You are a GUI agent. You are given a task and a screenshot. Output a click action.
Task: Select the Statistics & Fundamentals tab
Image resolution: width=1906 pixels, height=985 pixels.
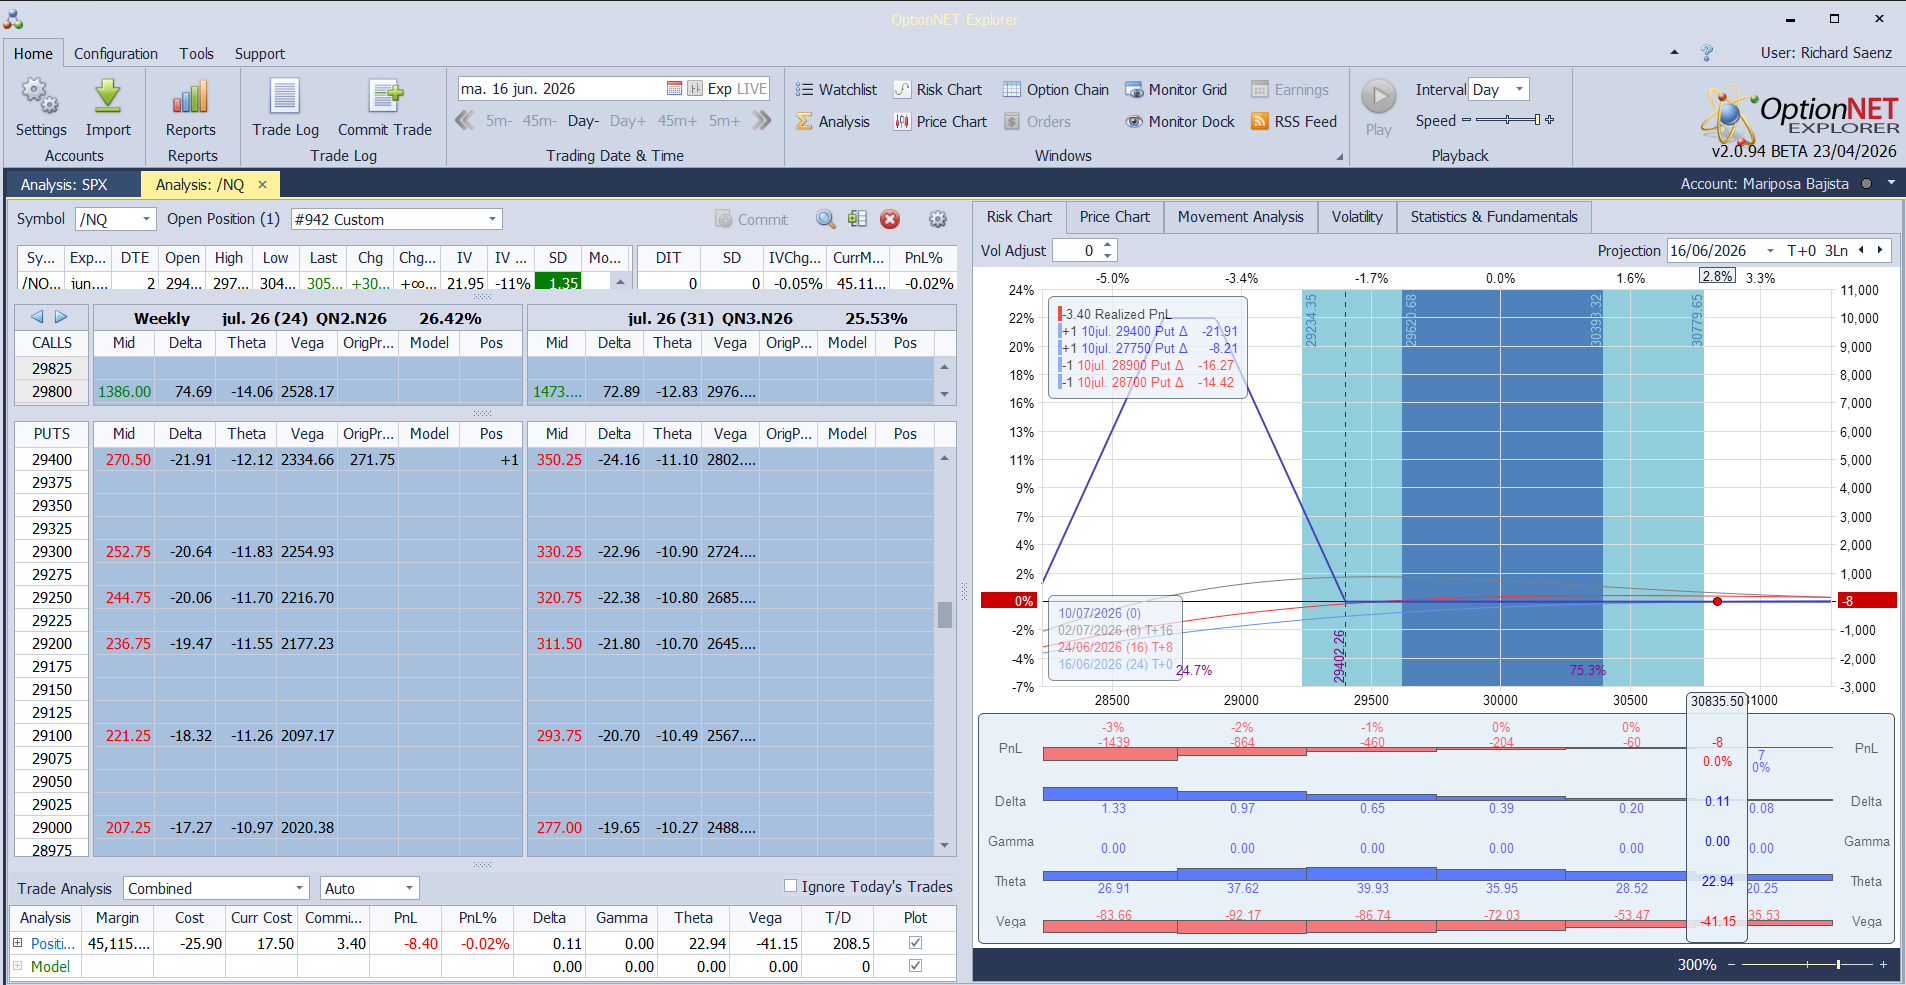1494,217
